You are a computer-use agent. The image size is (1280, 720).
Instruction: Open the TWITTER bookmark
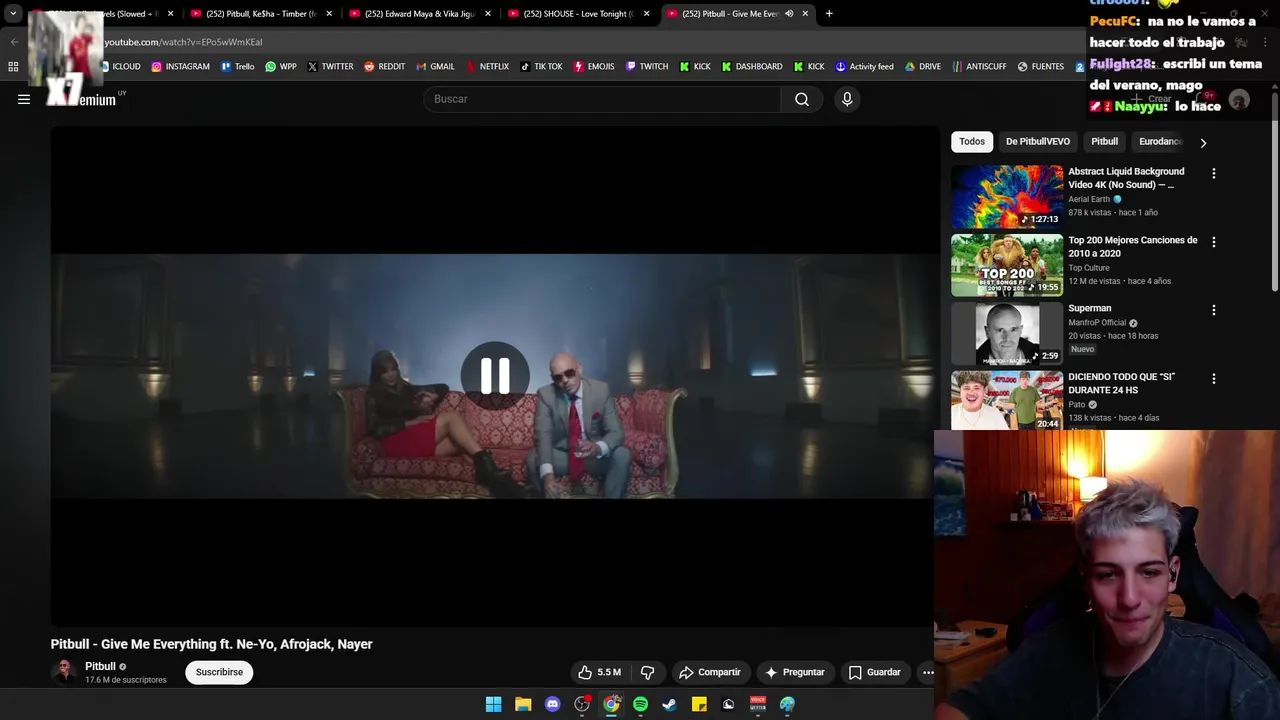tap(330, 67)
